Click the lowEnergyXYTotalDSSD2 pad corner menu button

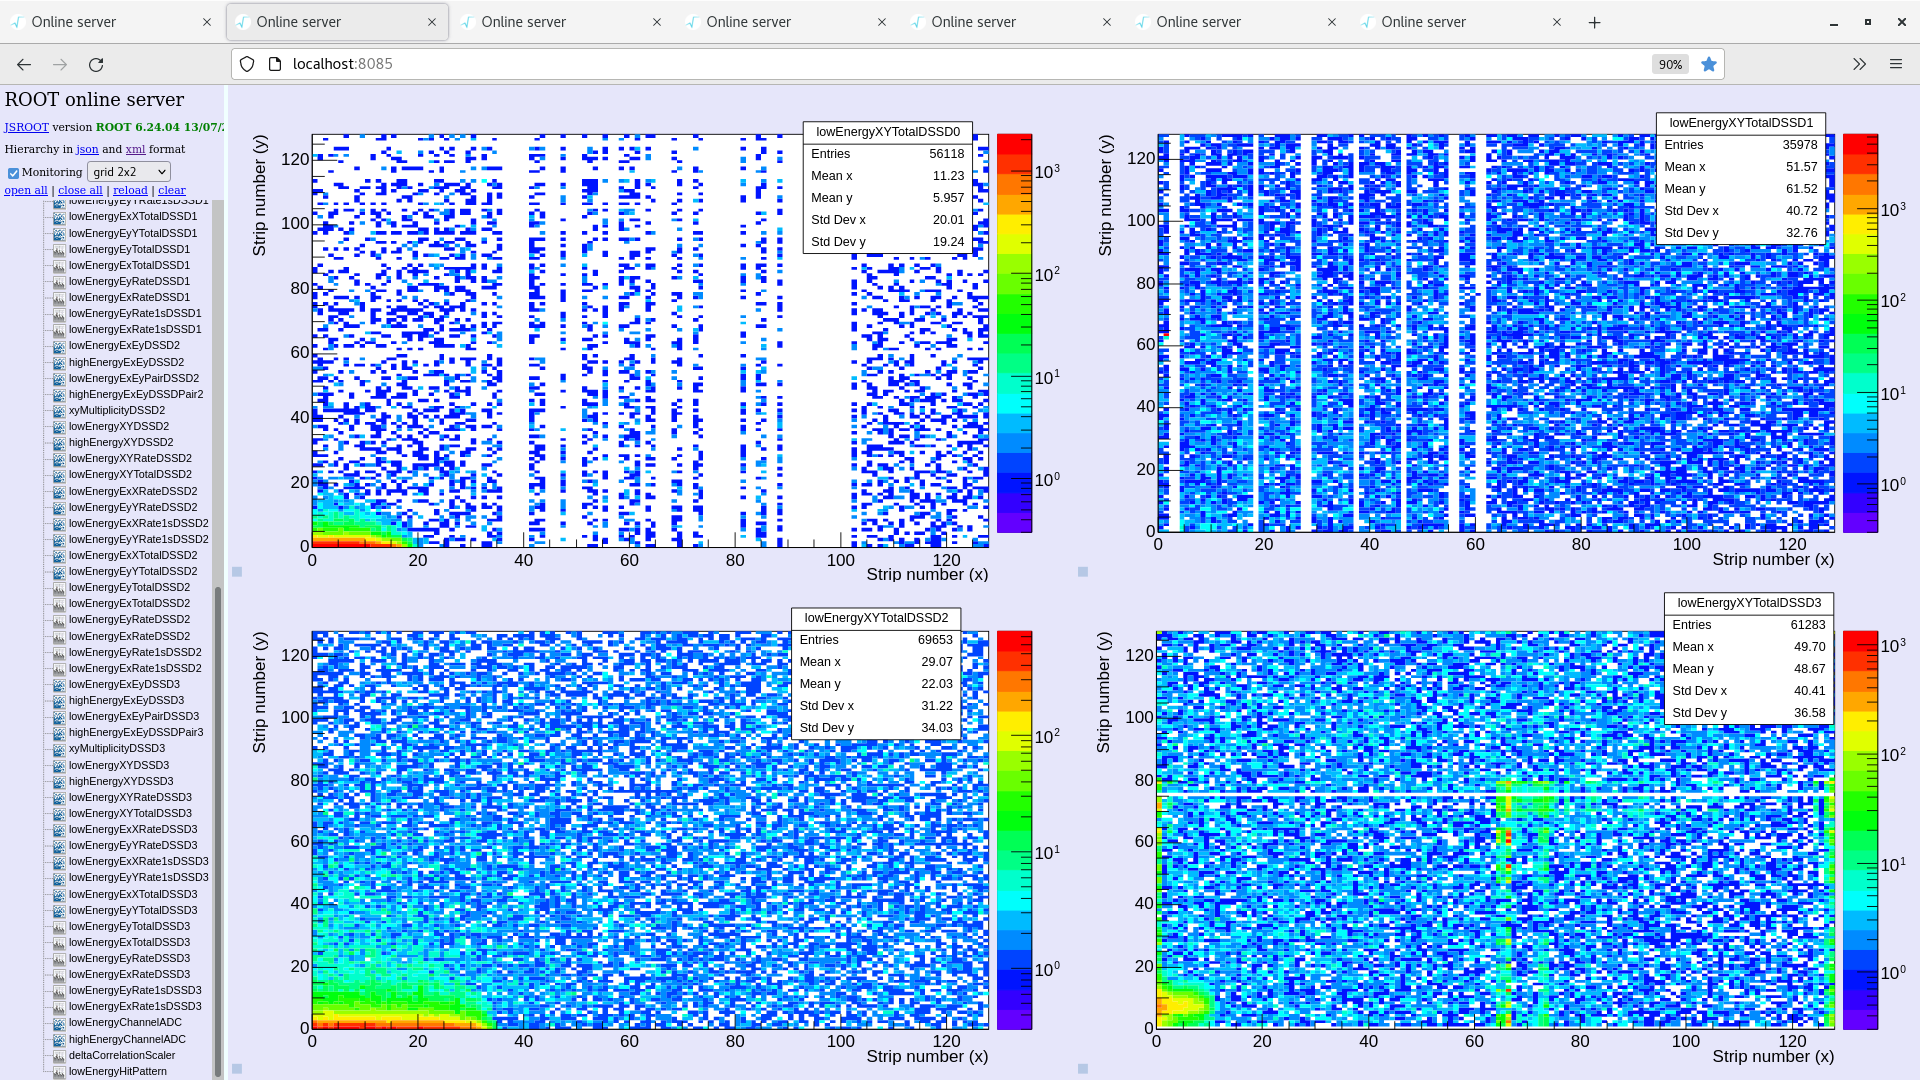(237, 1069)
